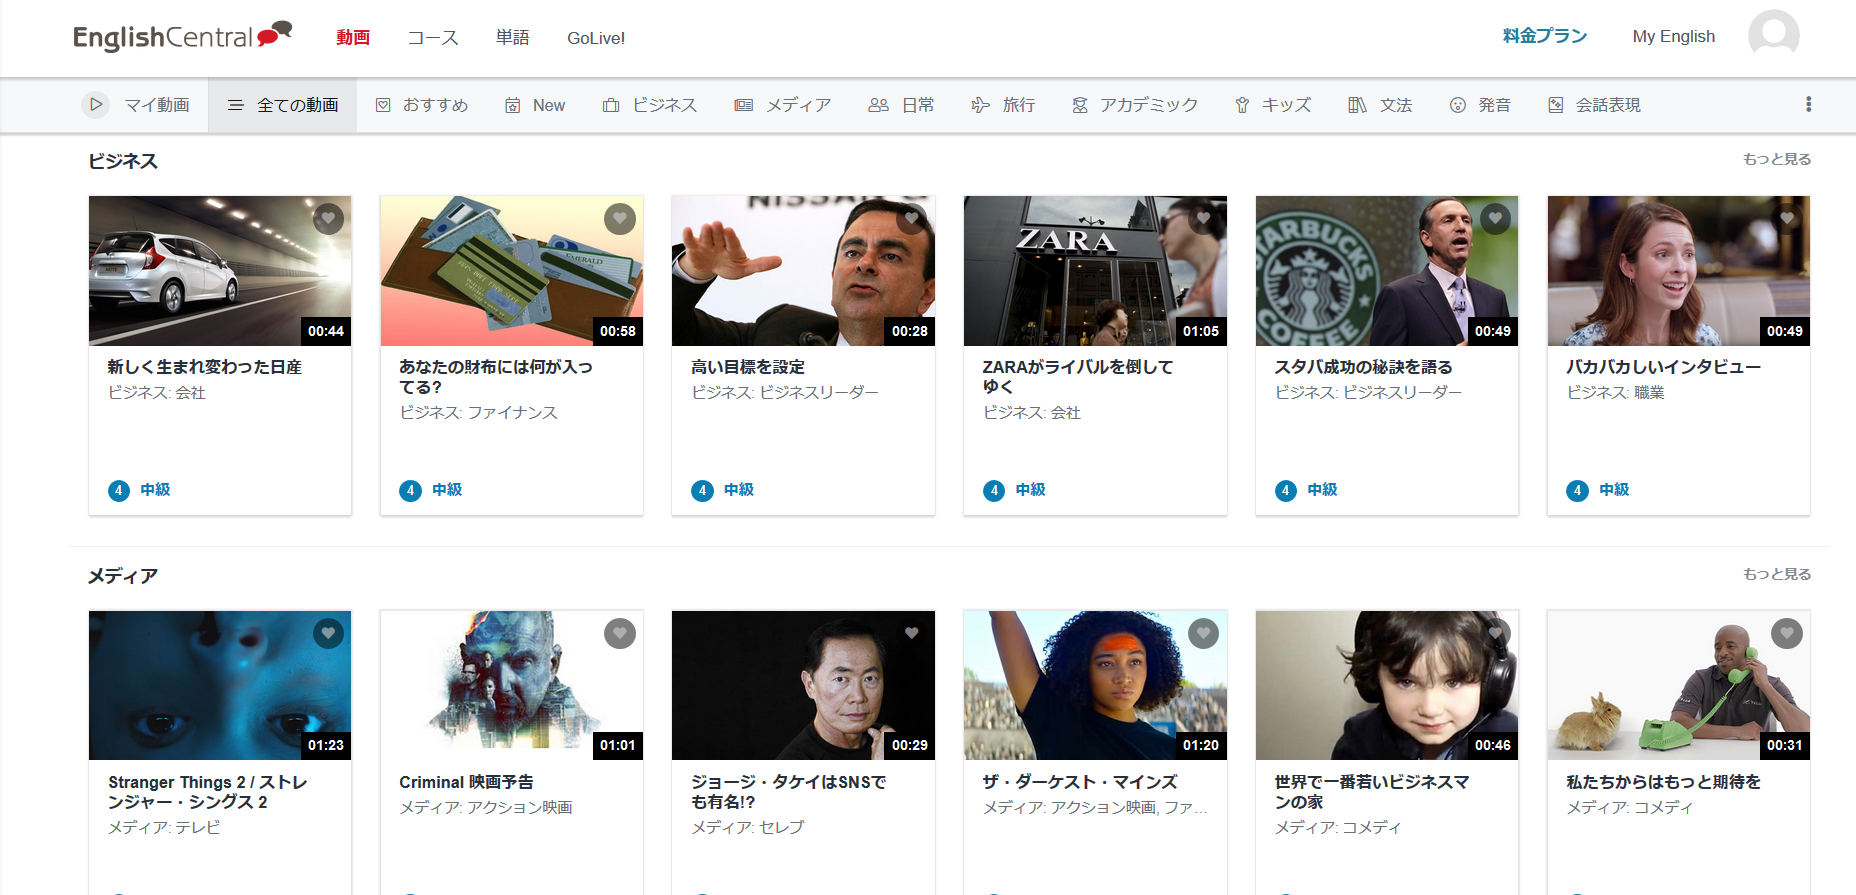Screen dimensions: 1856x895
Task: Toggle heart on the wallet video
Action: click(620, 219)
